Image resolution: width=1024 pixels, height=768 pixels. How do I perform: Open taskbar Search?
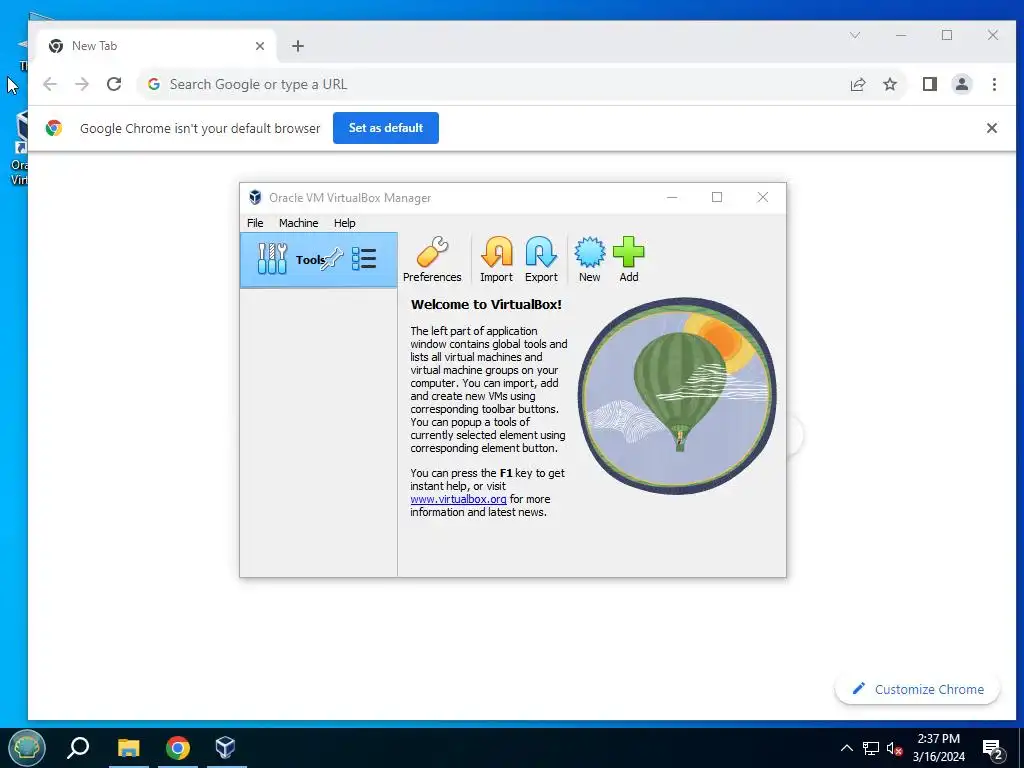(x=78, y=747)
